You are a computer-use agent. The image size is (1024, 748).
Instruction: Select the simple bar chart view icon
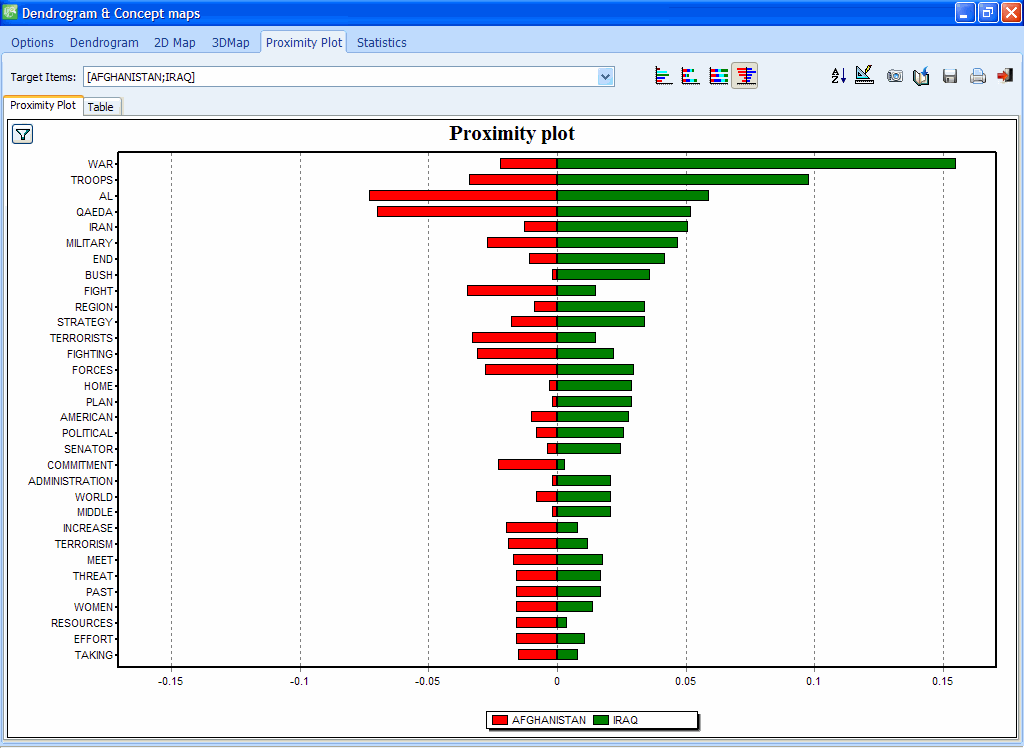663,76
